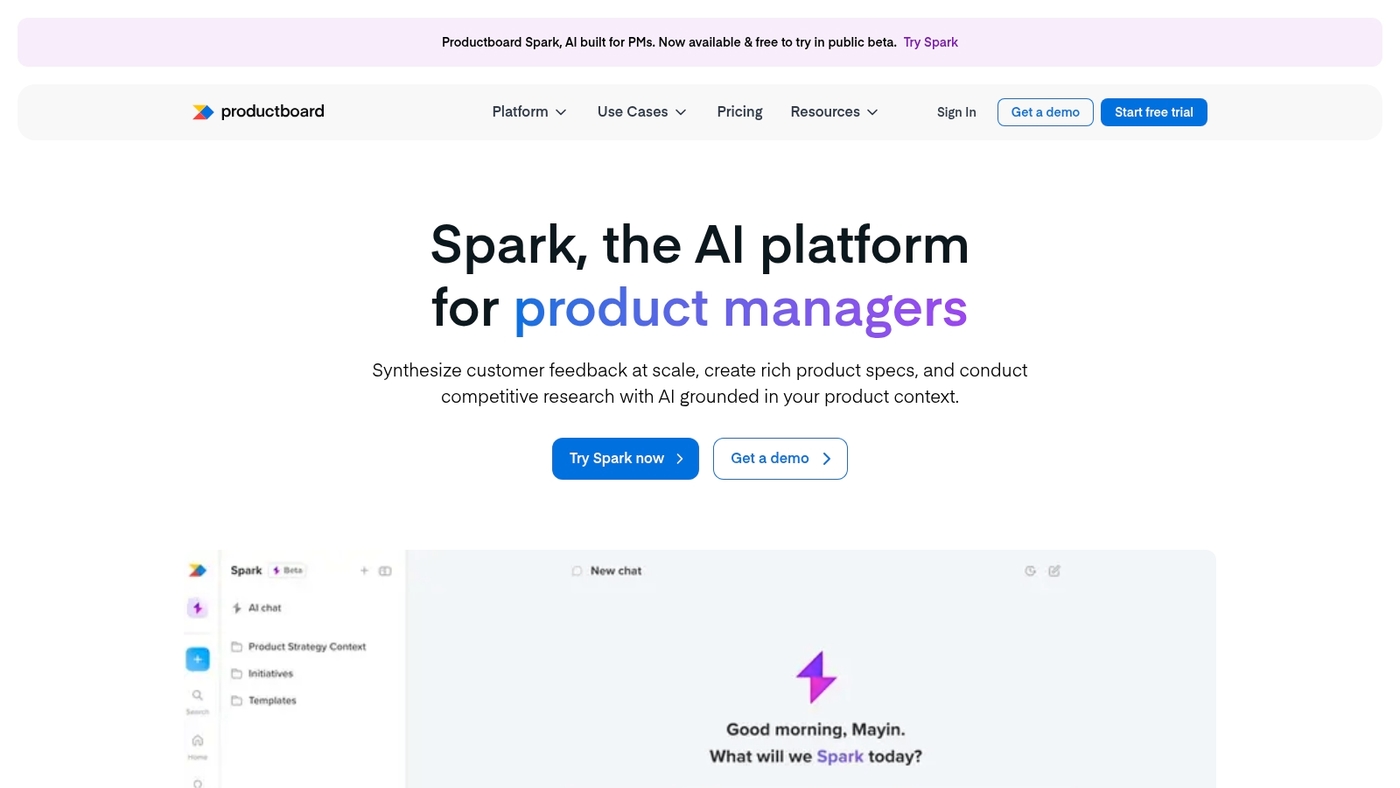Start a new chat with the compose icon
This screenshot has height=788, width=1400.
[x=1054, y=570]
